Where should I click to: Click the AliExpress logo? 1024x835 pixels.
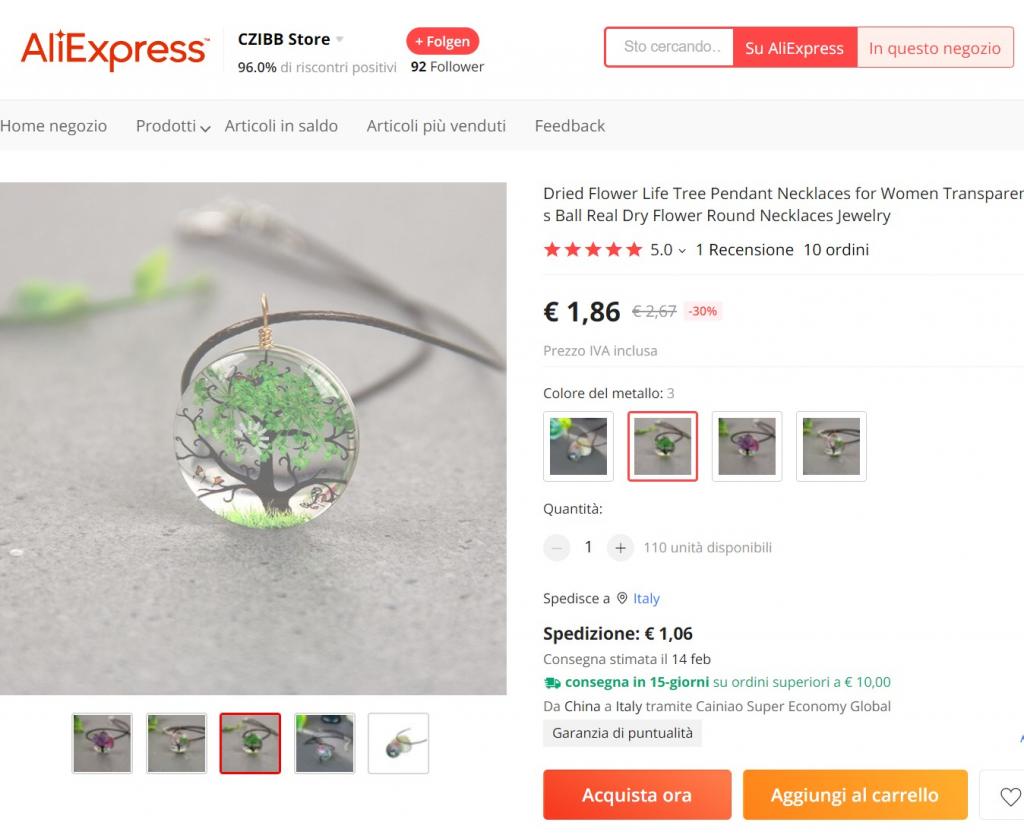pyautogui.click(x=115, y=50)
